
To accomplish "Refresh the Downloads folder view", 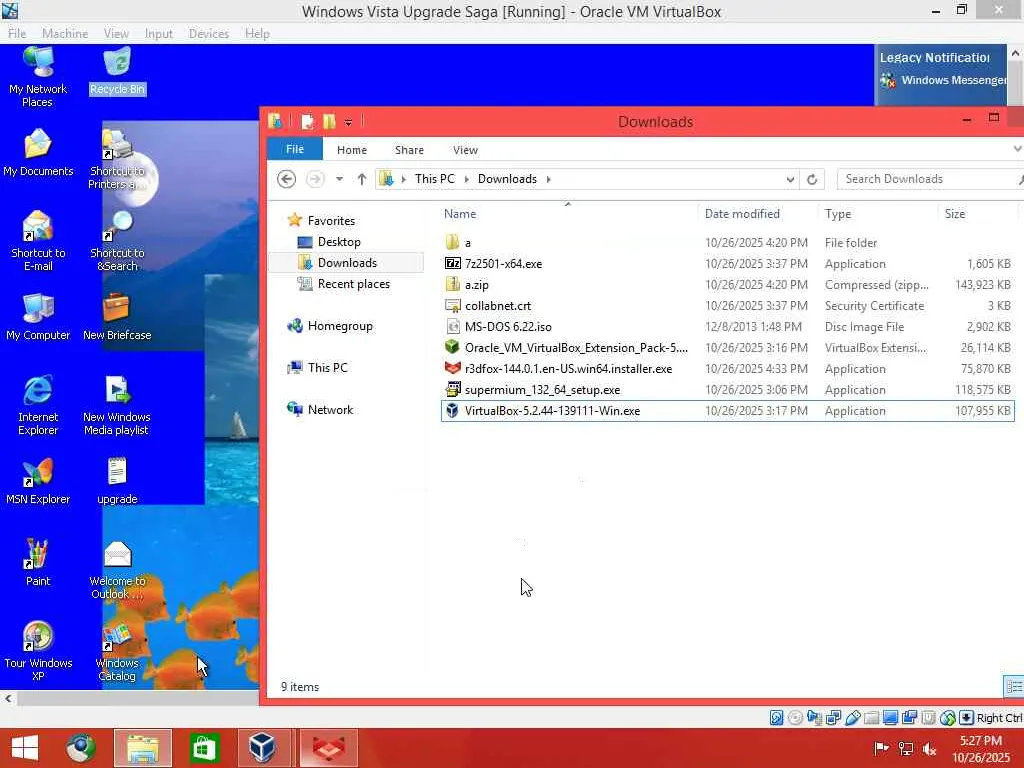I will (x=812, y=179).
